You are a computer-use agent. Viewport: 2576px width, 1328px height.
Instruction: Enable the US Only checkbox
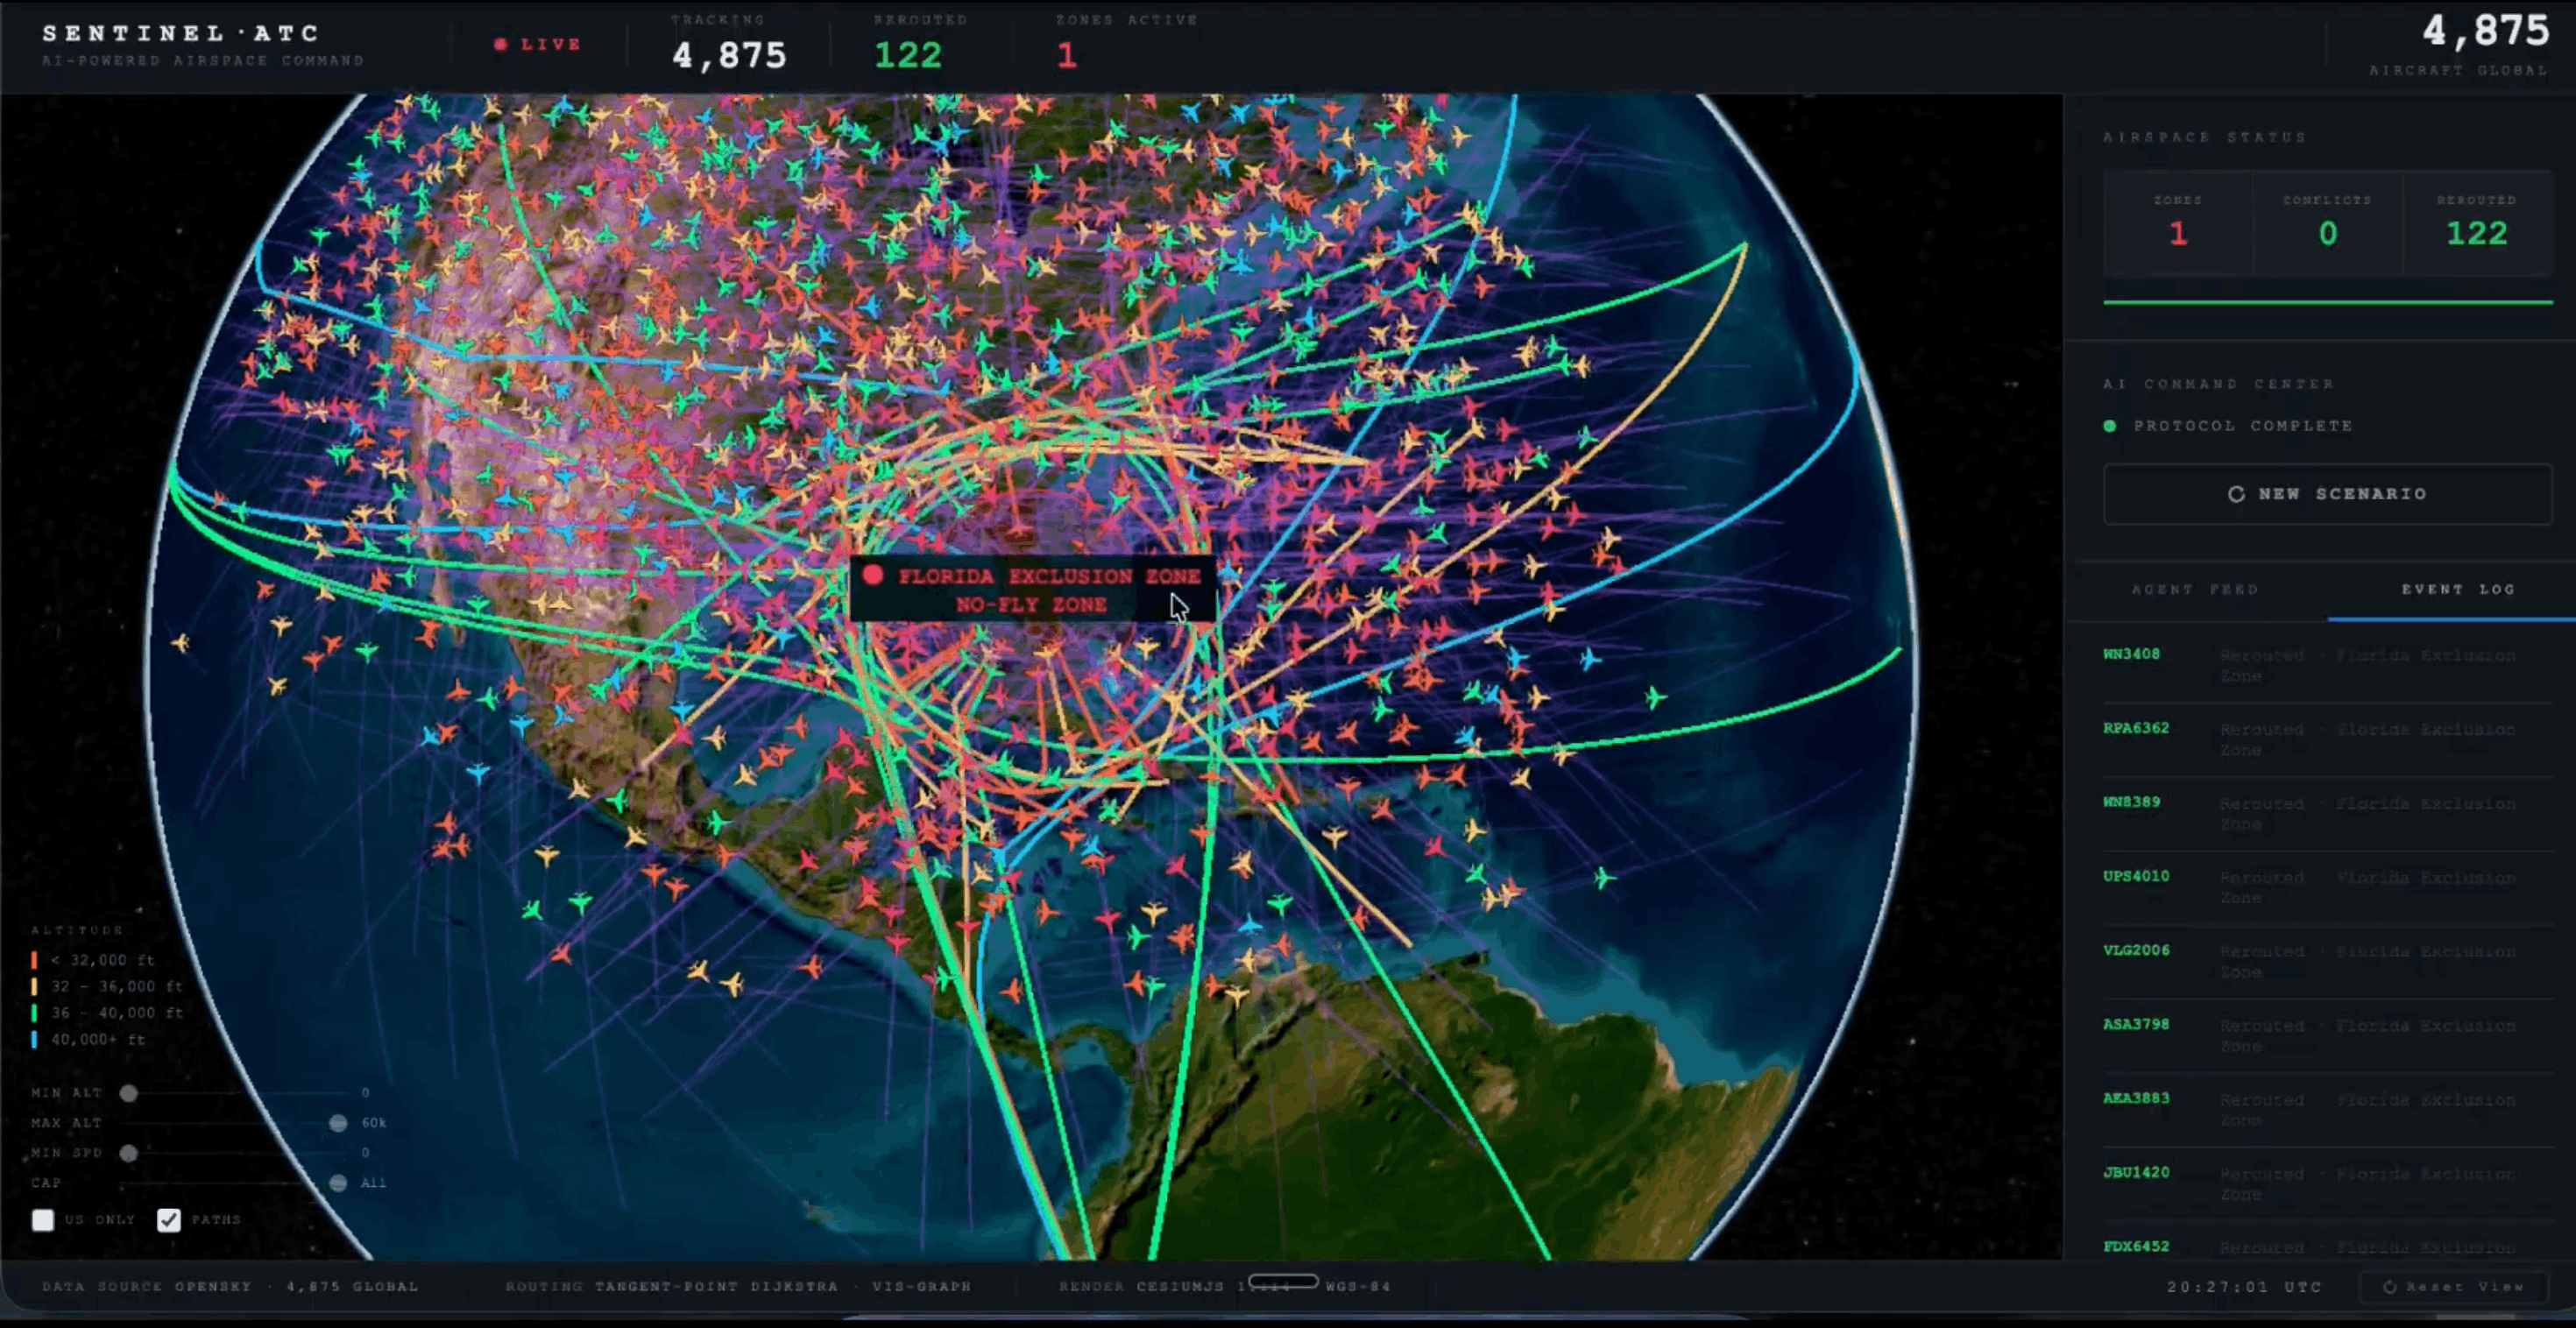click(x=43, y=1220)
